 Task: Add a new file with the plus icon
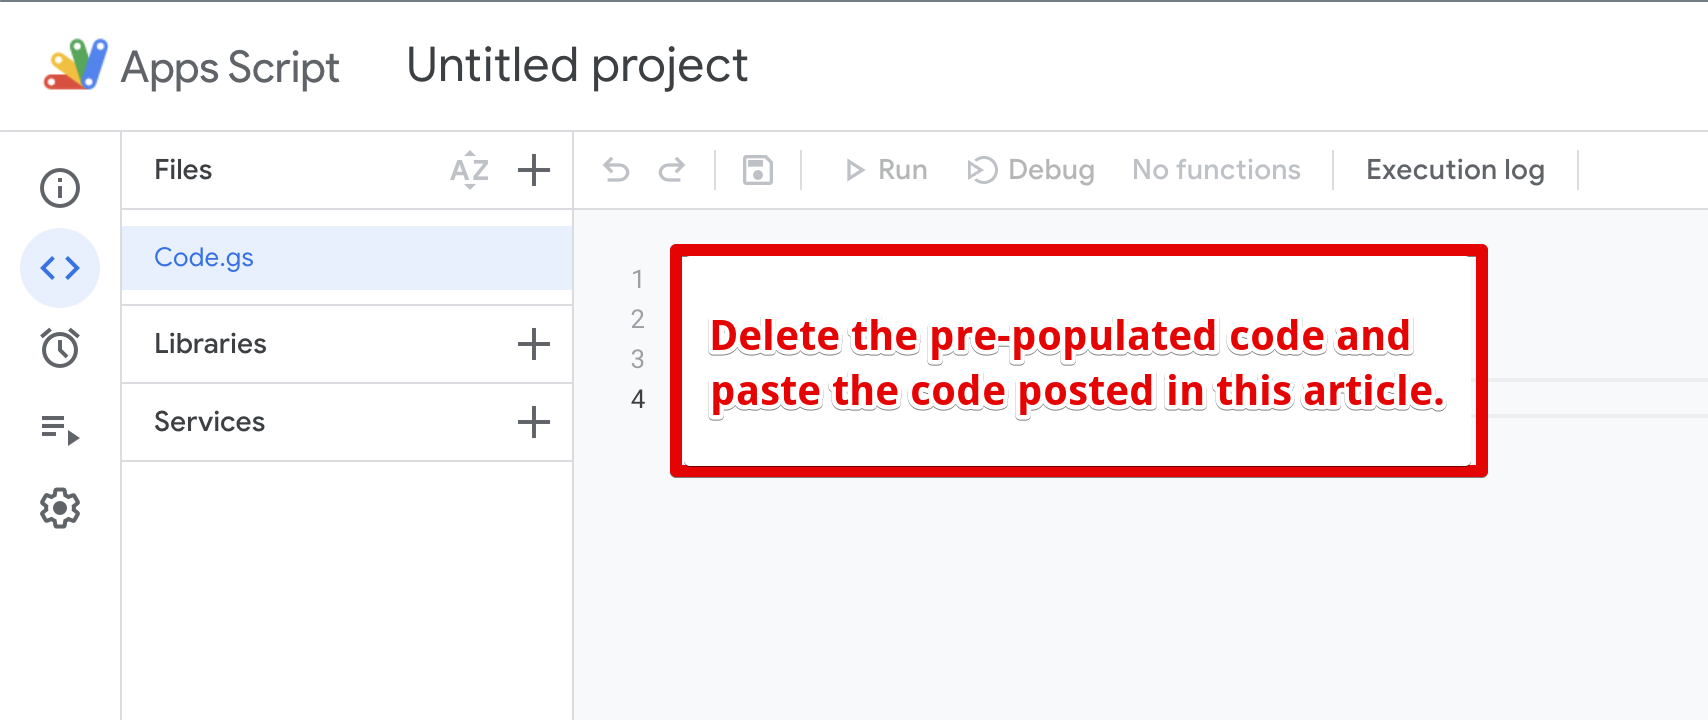click(x=534, y=170)
